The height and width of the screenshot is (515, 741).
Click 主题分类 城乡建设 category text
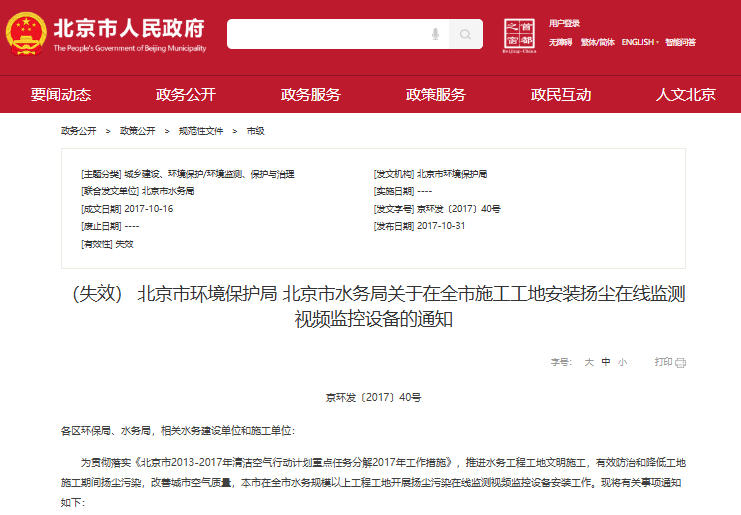[188, 174]
